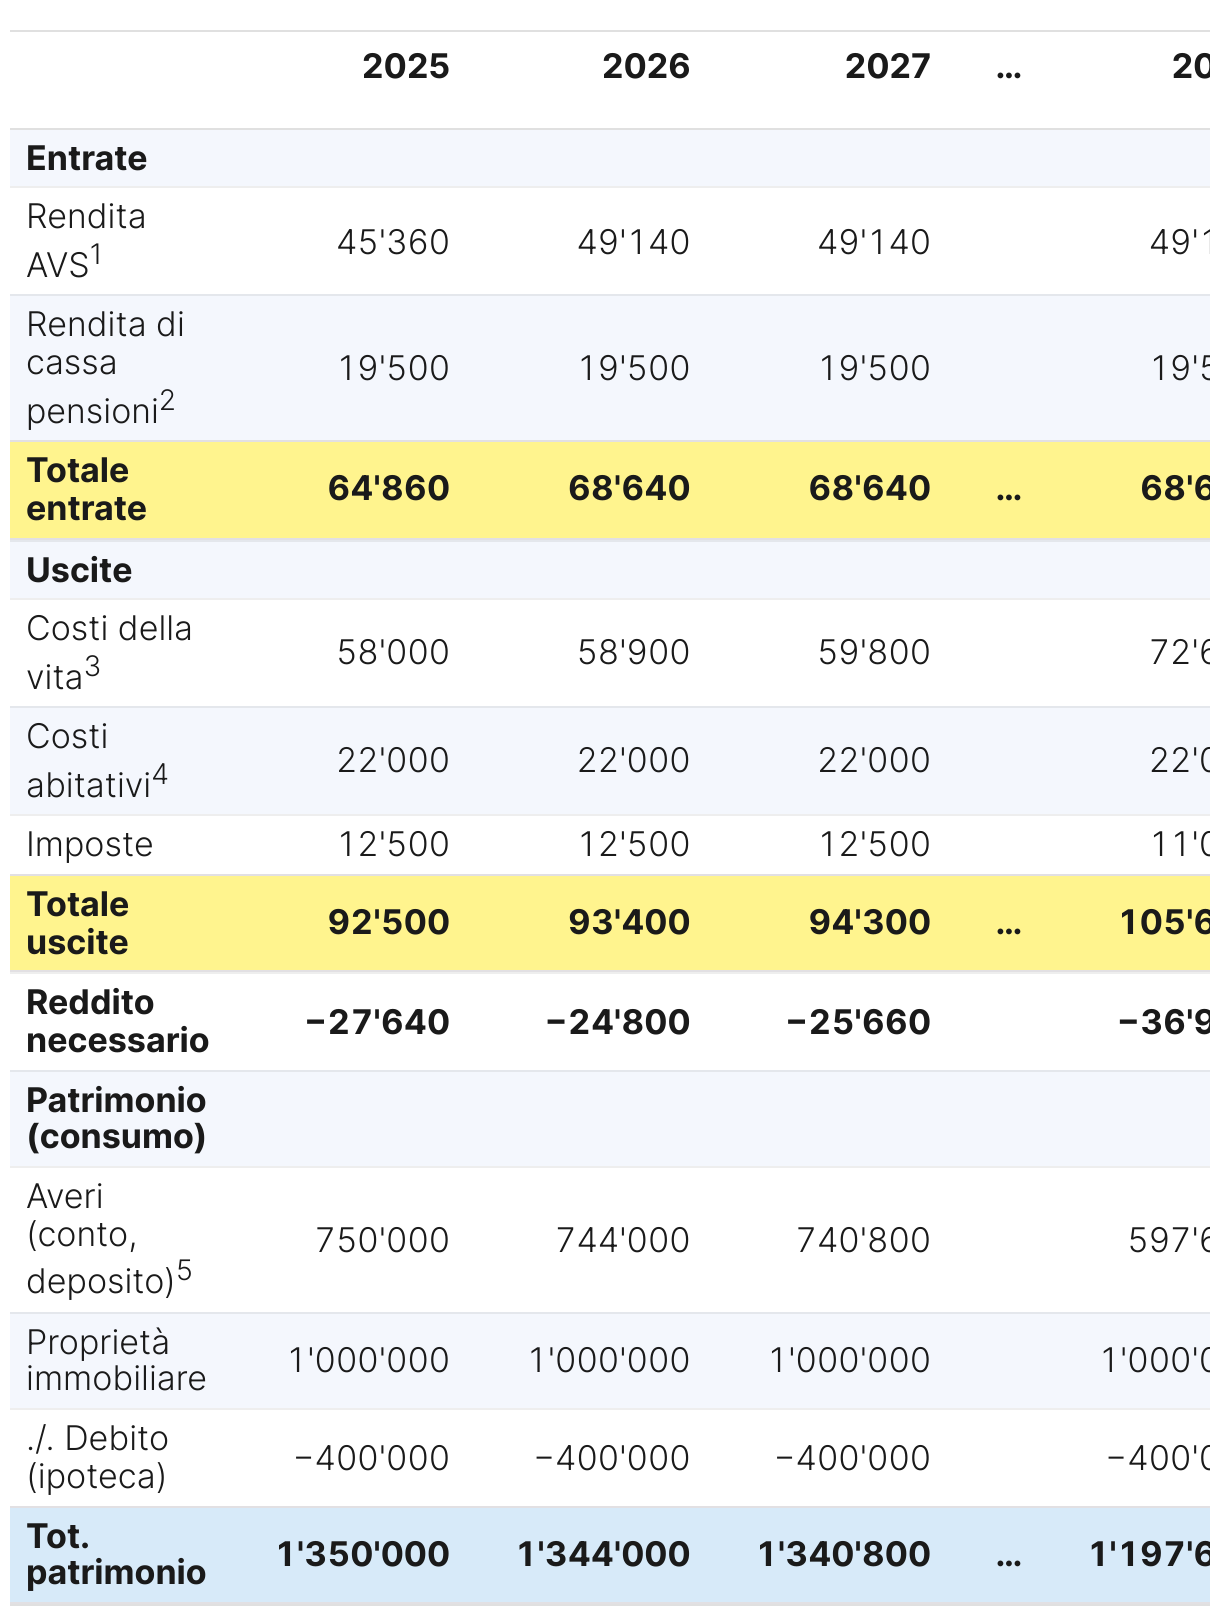Open footnote 2 after cassa pensioni
The image size is (1220, 1616).
coord(167,402)
